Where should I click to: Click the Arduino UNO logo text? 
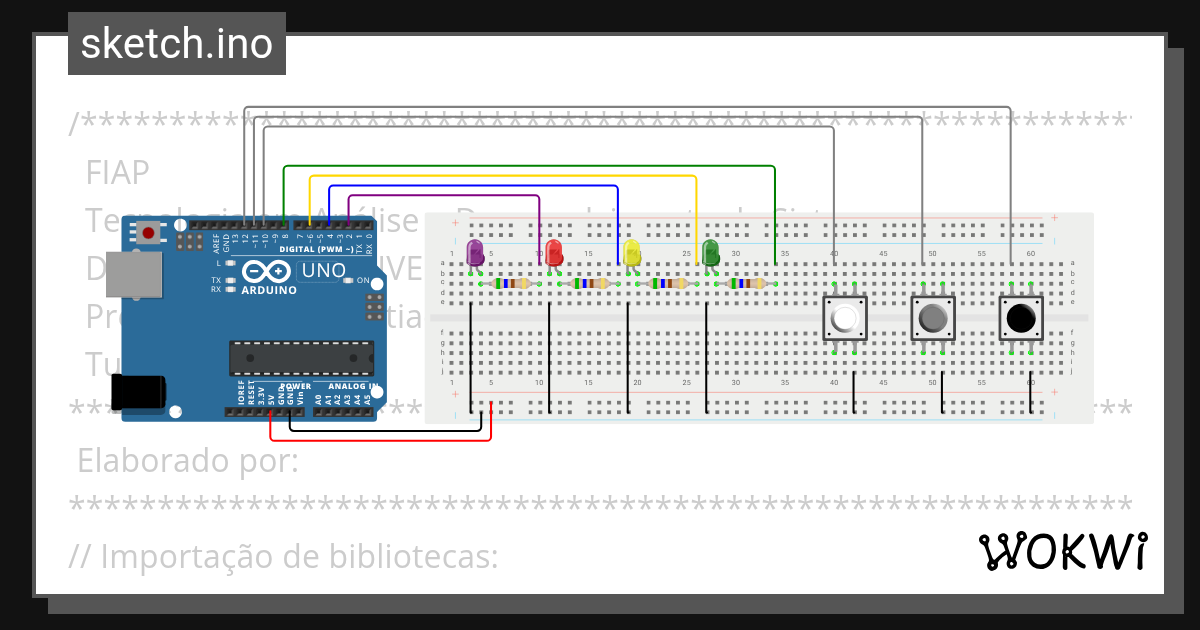click(324, 270)
